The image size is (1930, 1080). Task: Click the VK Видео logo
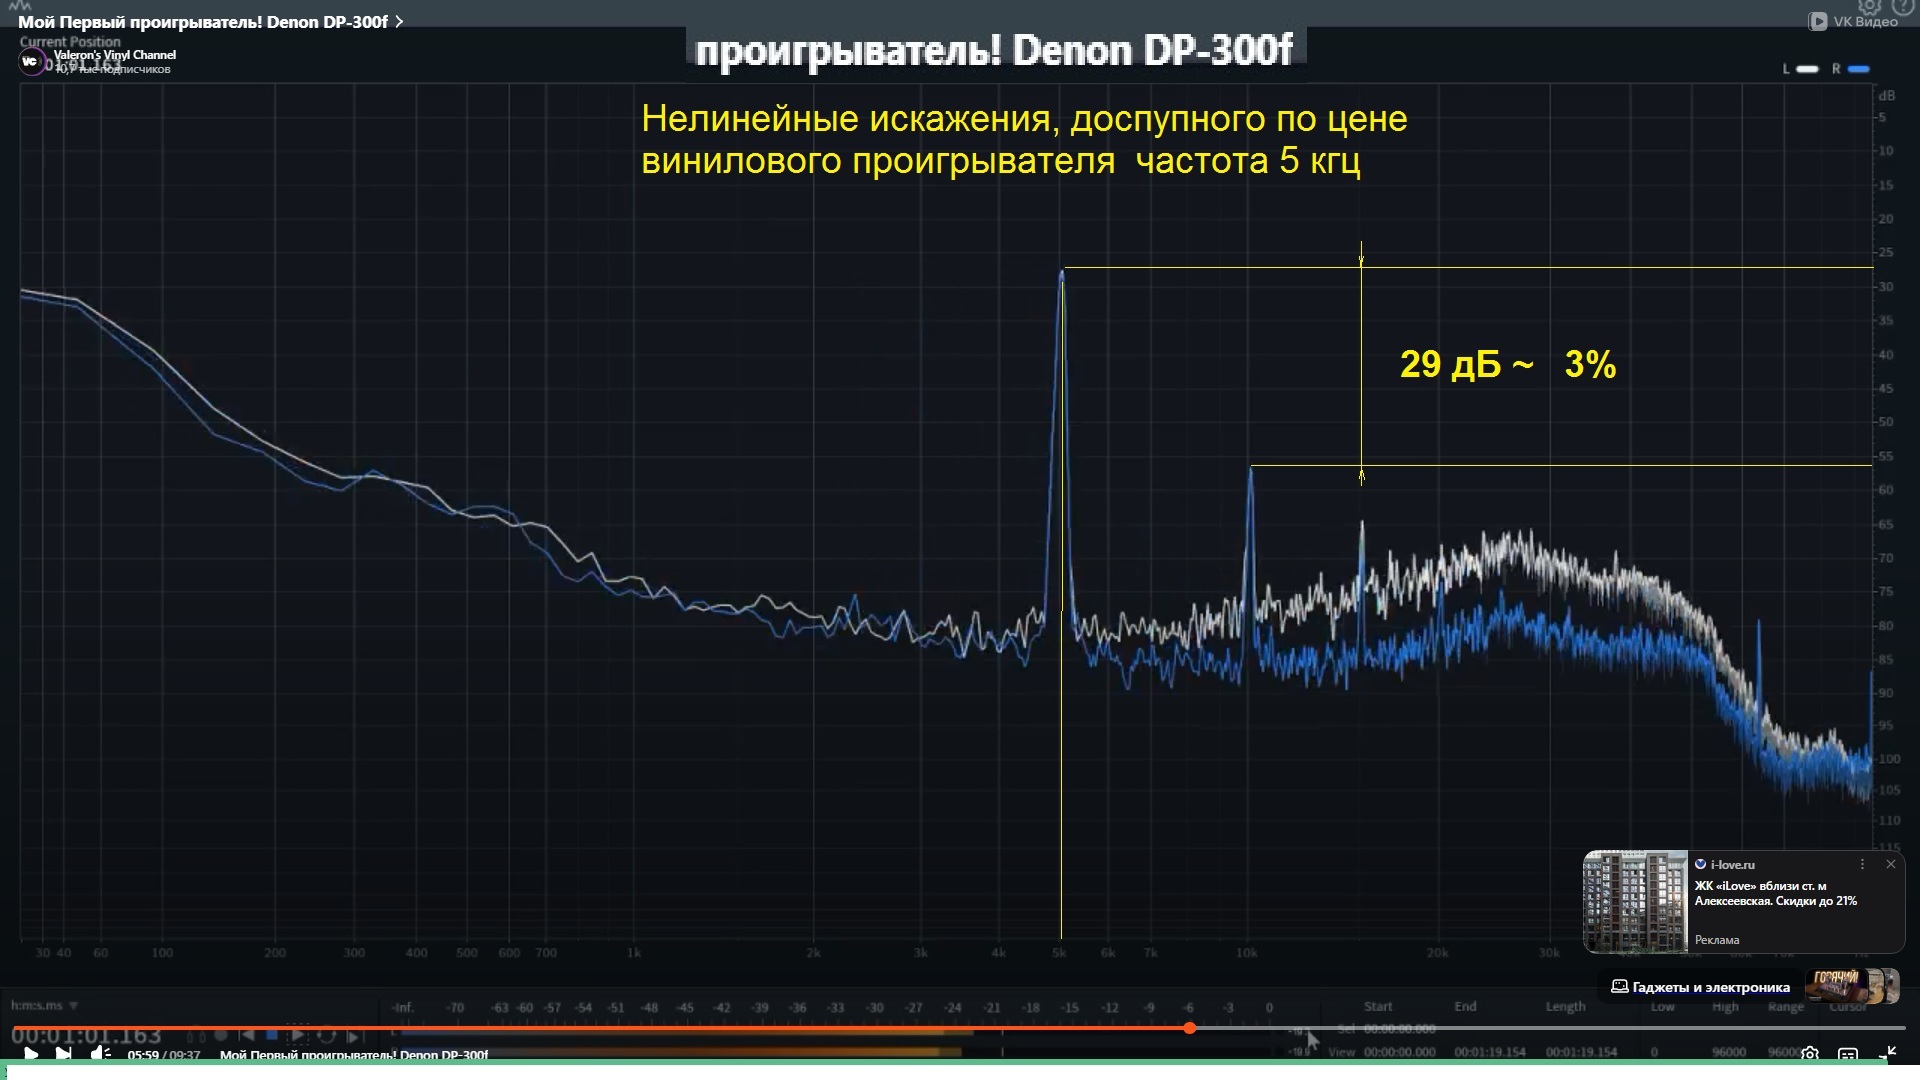coord(1853,21)
